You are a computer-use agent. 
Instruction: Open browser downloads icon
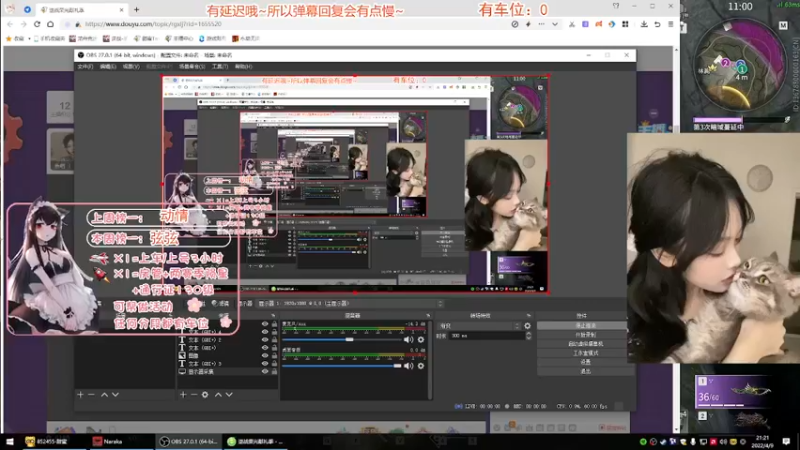click(644, 24)
